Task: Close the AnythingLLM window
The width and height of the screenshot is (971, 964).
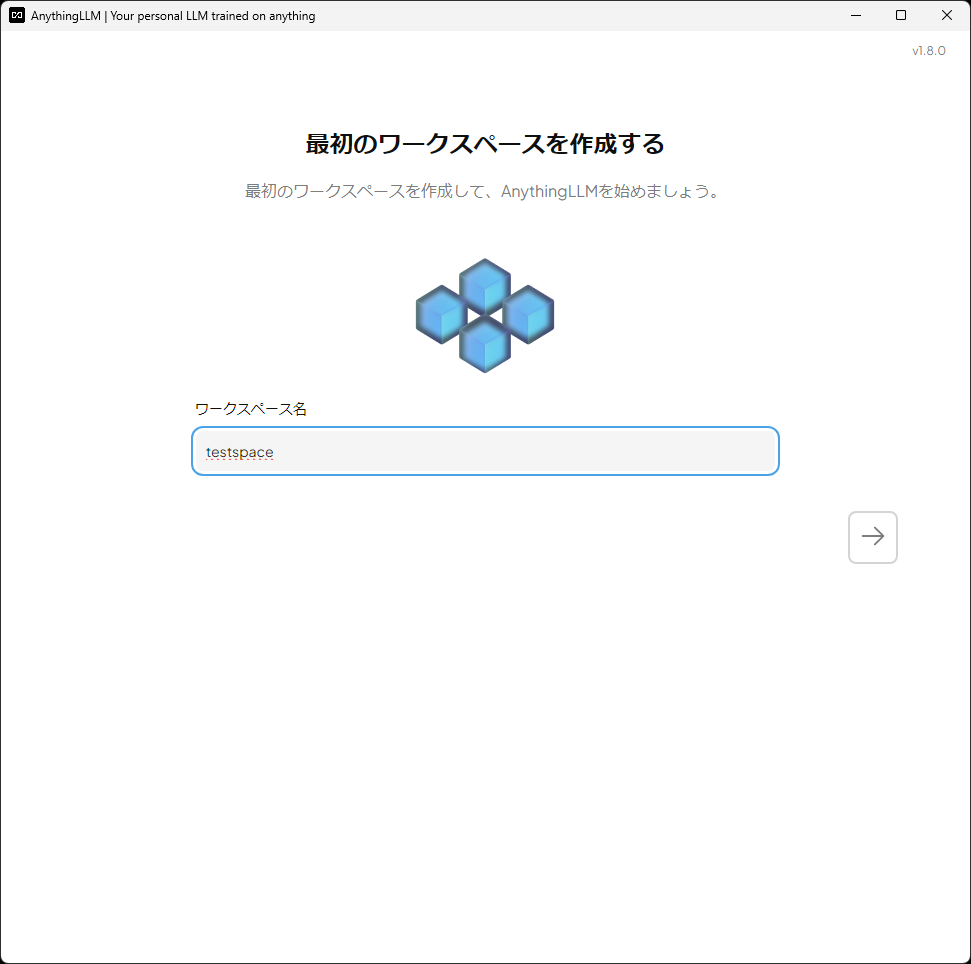Action: click(x=947, y=15)
